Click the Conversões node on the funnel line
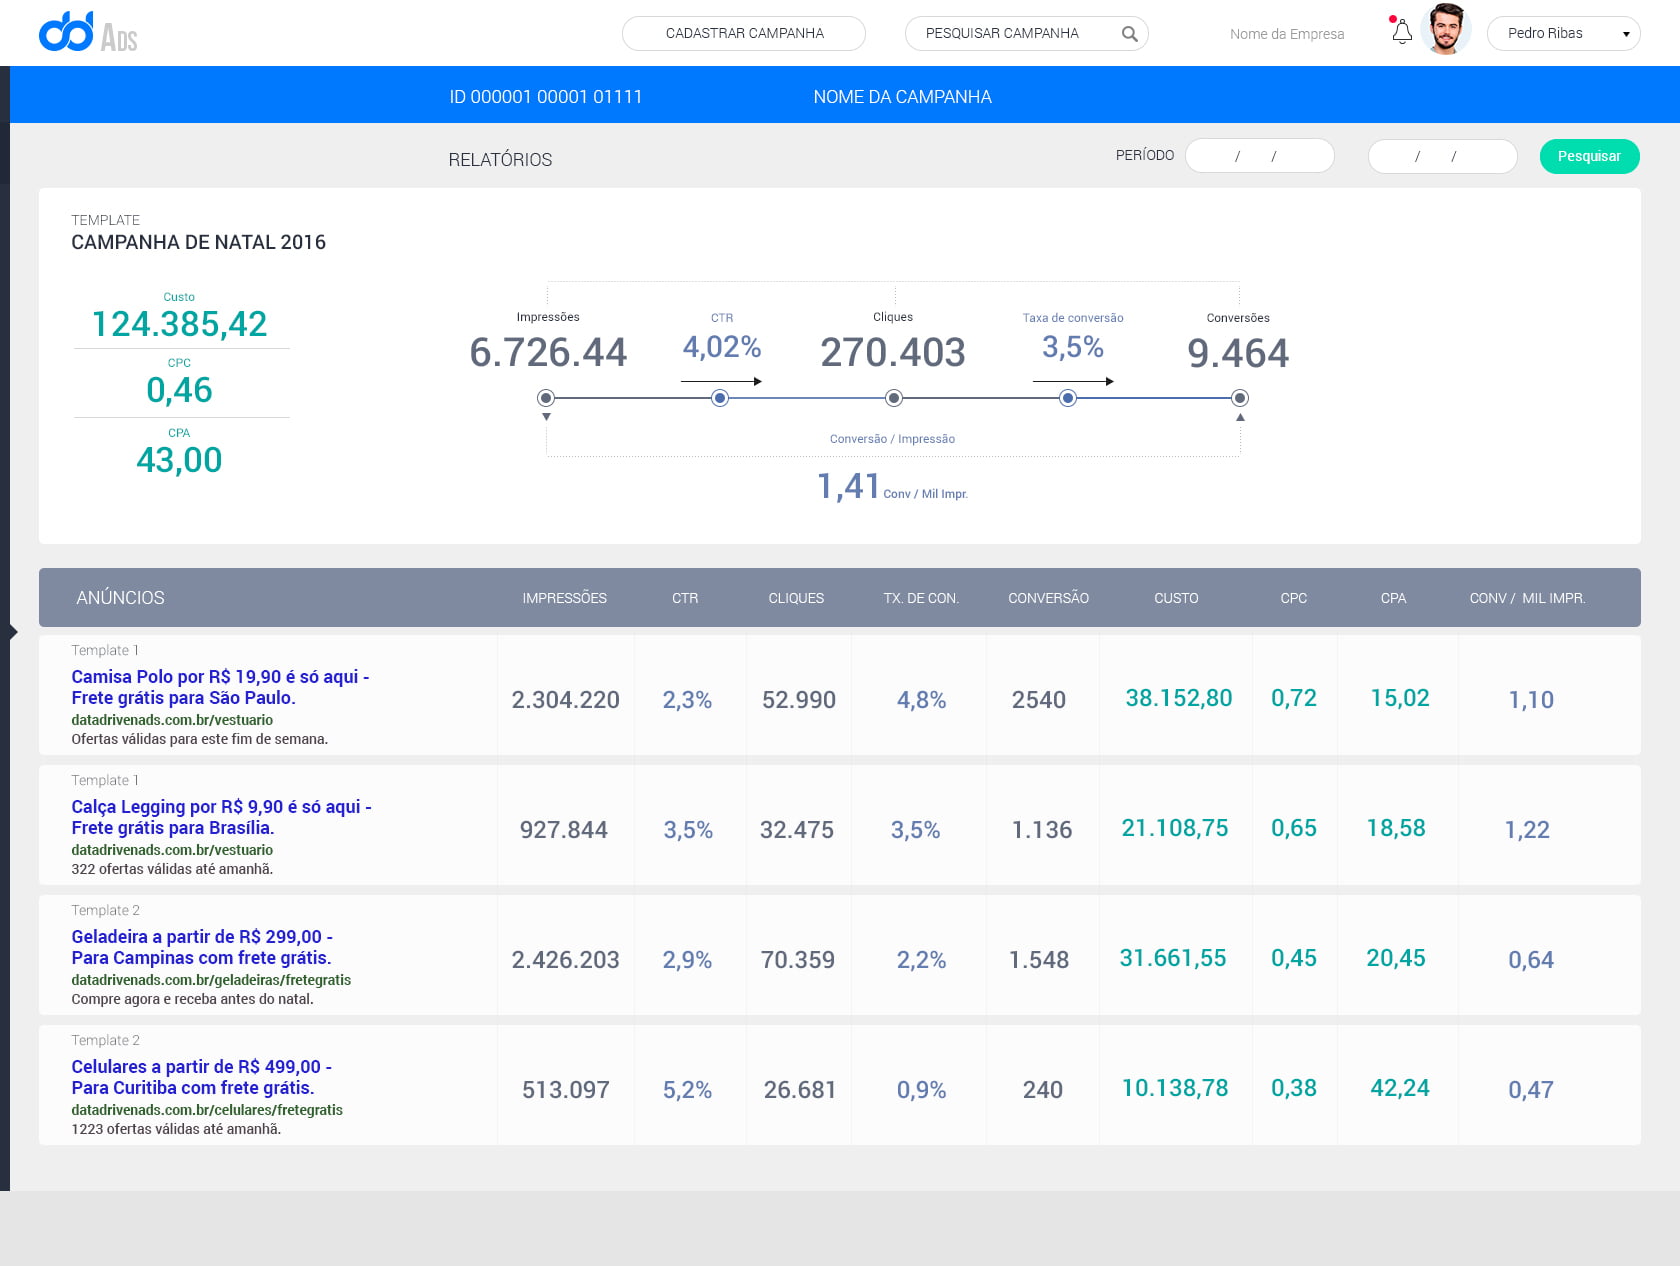 click(1240, 398)
